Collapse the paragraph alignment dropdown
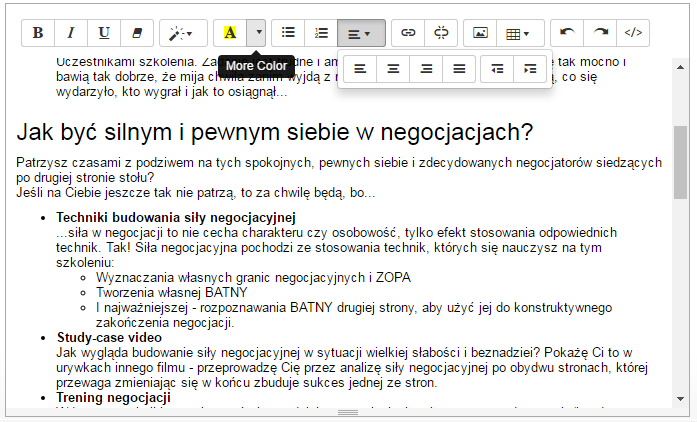Viewport: 697px width, 422px height. [x=360, y=33]
